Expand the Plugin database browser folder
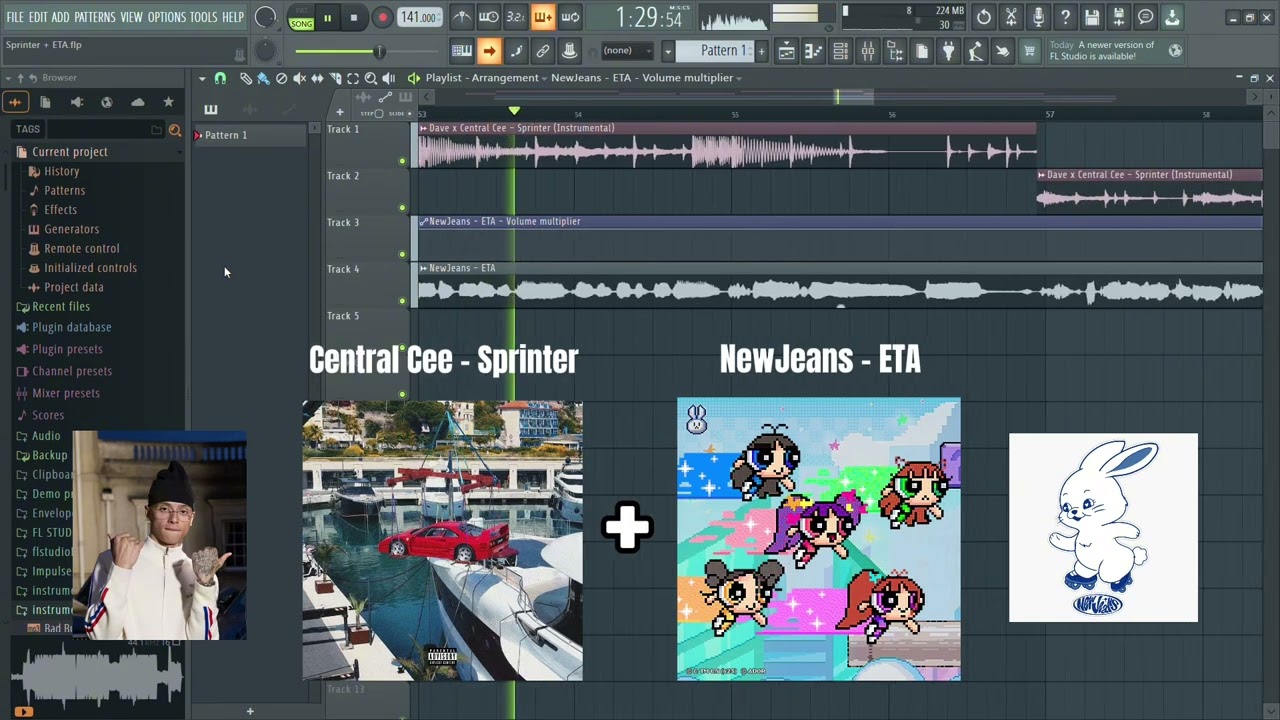The height and width of the screenshot is (720, 1280). tap(71, 327)
